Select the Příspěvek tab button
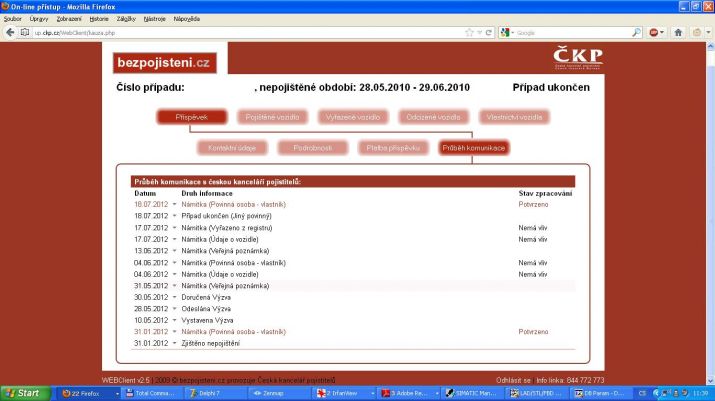Viewport: 715px width, 401px height. (192, 117)
